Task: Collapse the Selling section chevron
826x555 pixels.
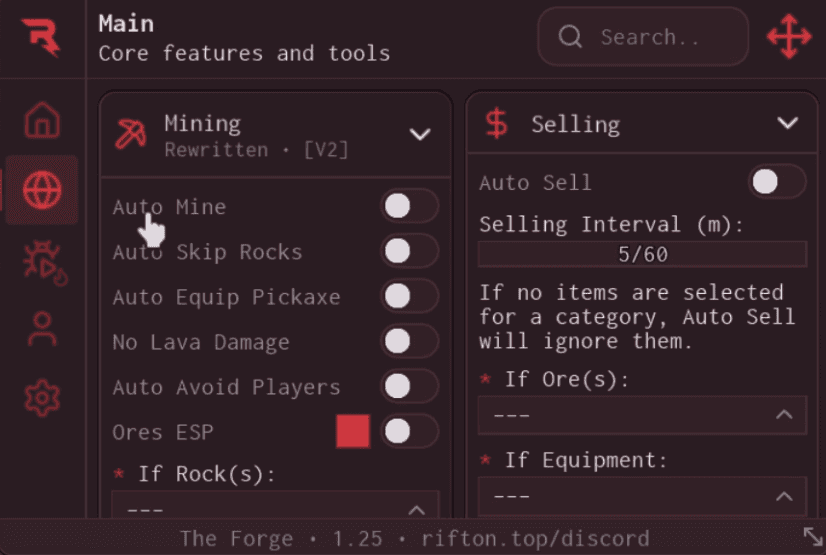Action: 788,123
